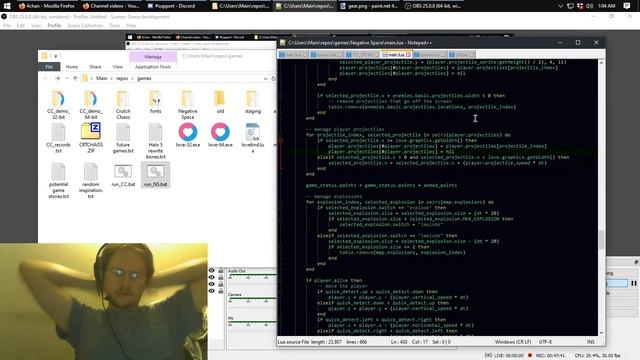Click the Notepad++ vertical scrollbar thumb
Viewport: 640px width, 360px height.
click(601, 240)
